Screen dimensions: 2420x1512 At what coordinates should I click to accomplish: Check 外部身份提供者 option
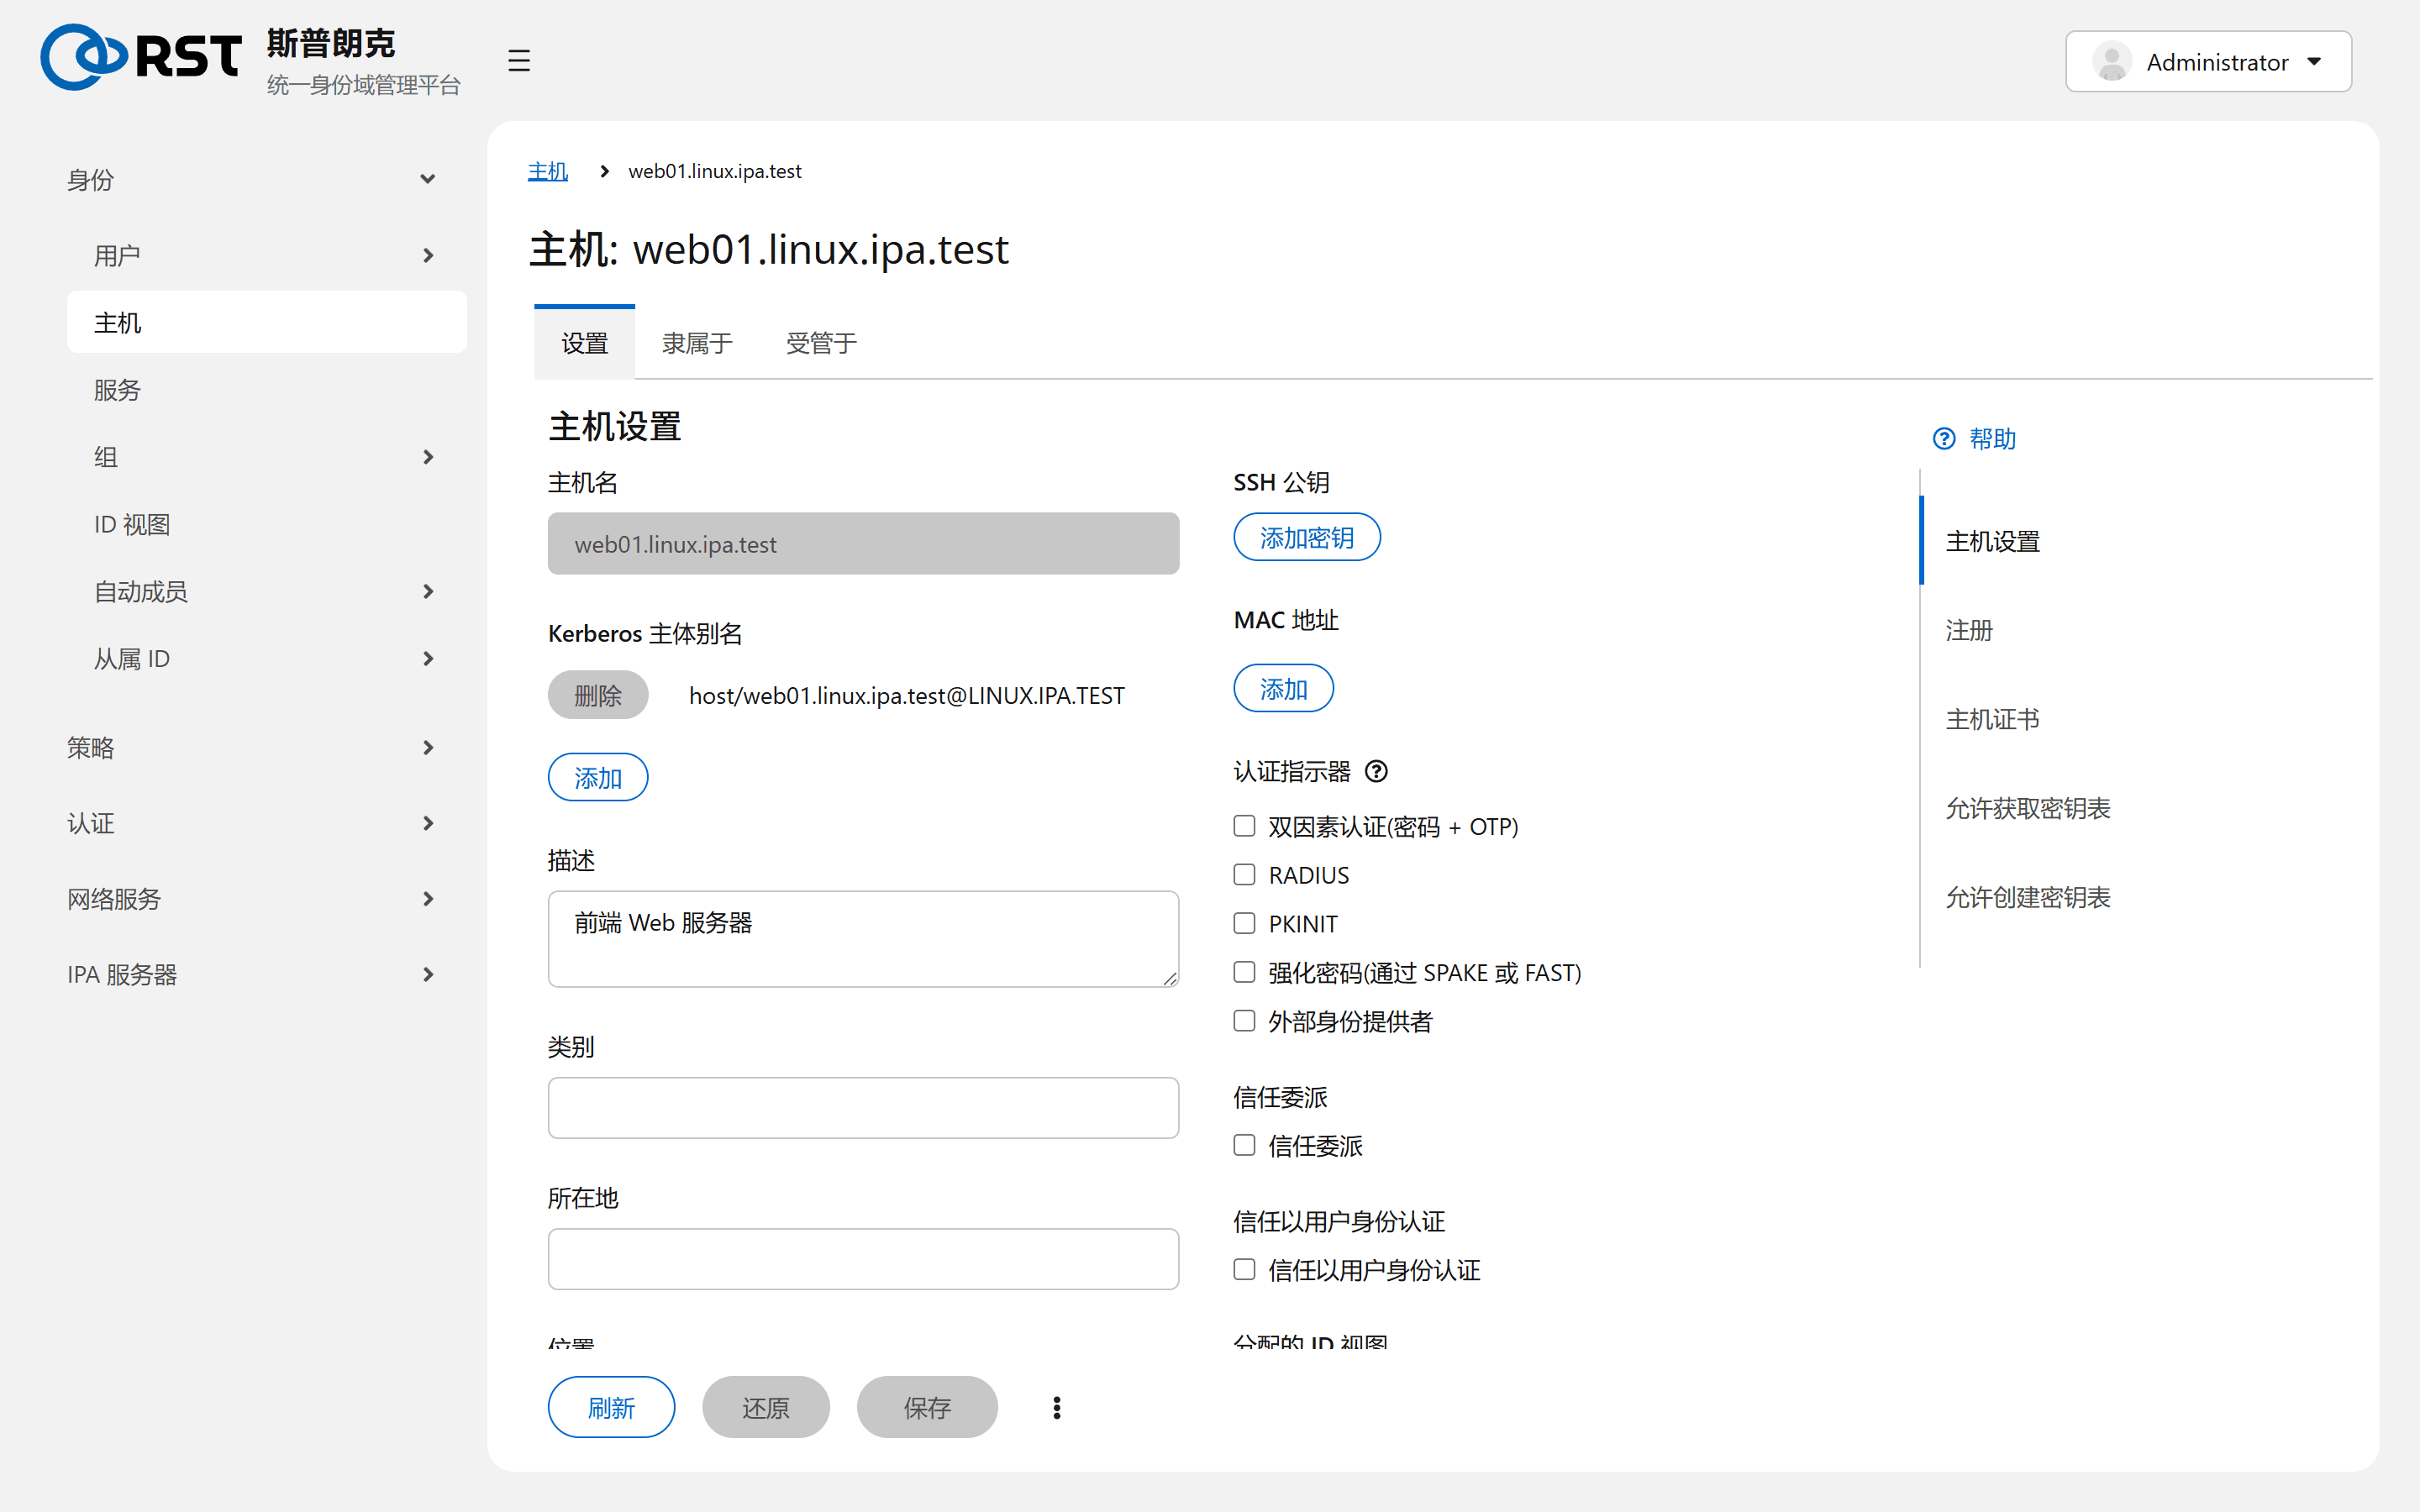click(x=1244, y=1021)
